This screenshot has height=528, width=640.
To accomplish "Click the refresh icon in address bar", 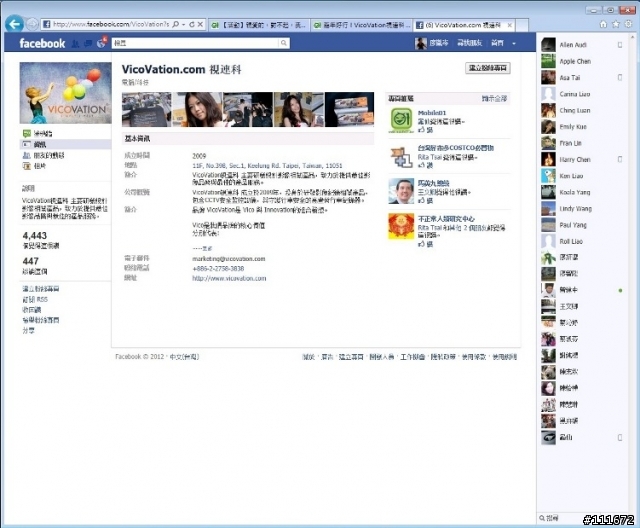I will point(191,24).
